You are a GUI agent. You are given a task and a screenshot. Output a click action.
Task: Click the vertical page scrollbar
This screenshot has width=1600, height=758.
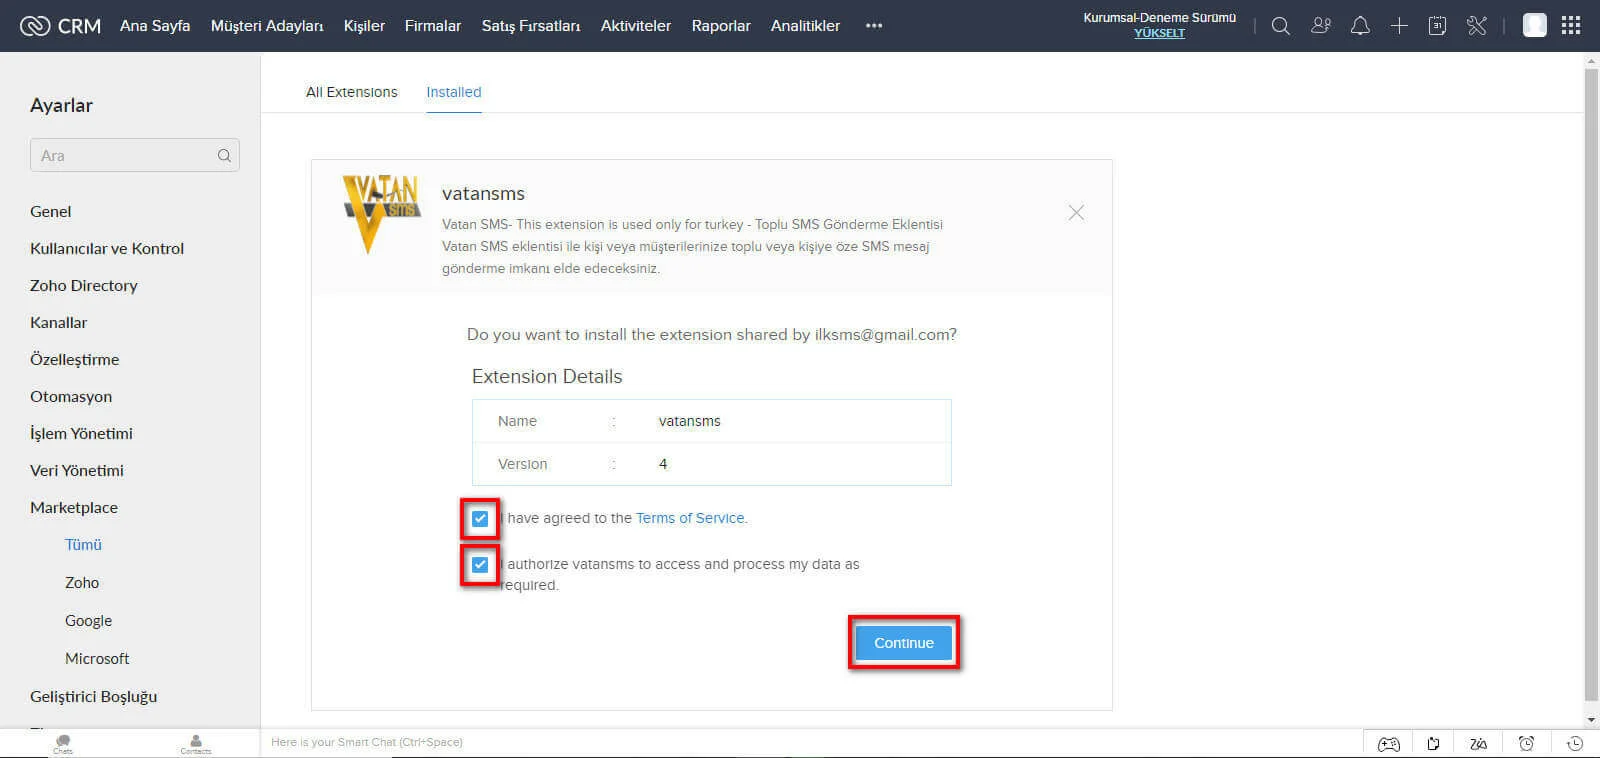point(1591,384)
